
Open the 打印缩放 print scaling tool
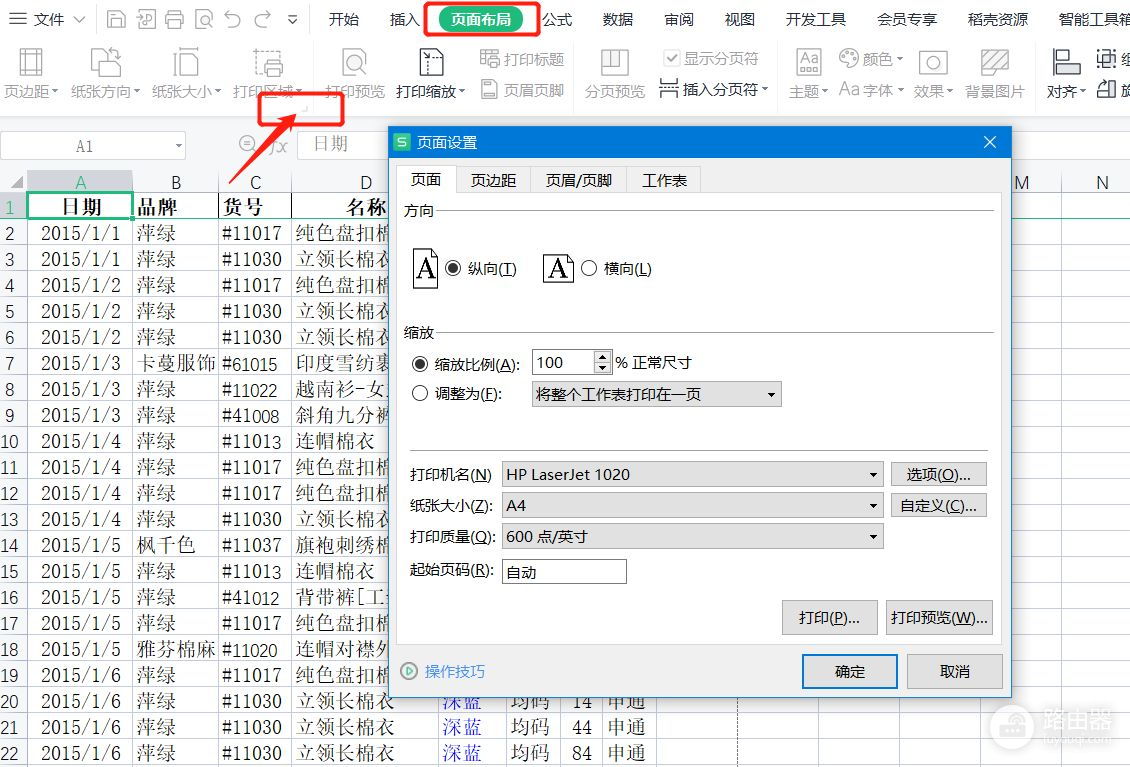click(431, 64)
